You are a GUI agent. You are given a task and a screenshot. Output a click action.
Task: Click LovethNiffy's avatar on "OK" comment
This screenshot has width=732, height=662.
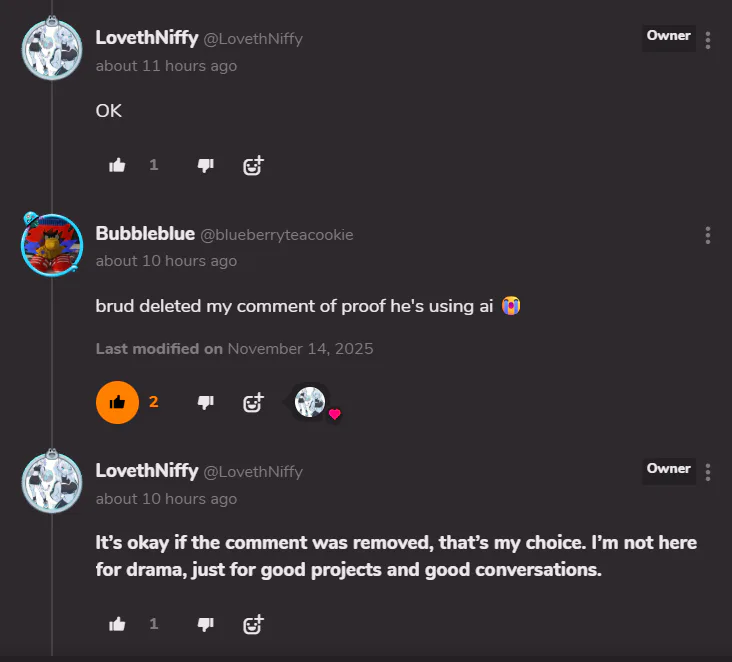51,48
